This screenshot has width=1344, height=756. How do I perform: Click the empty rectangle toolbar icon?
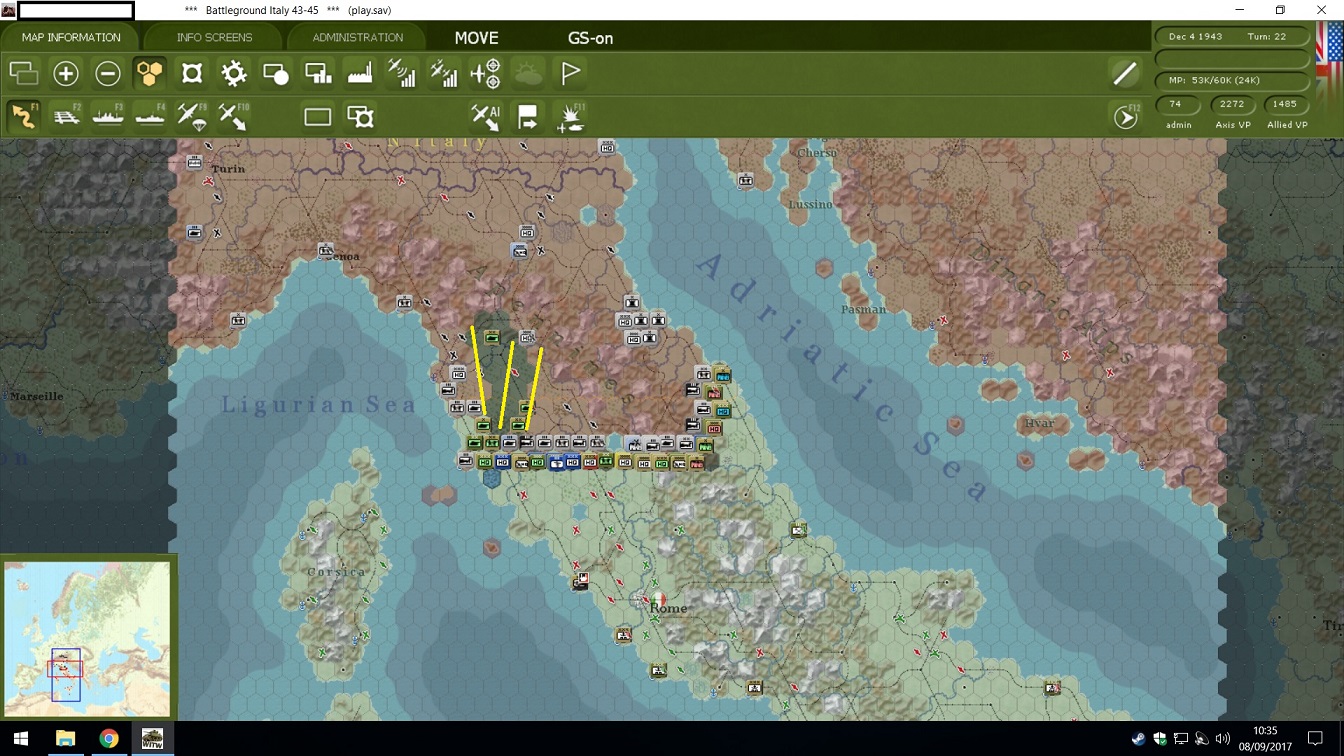[x=318, y=117]
